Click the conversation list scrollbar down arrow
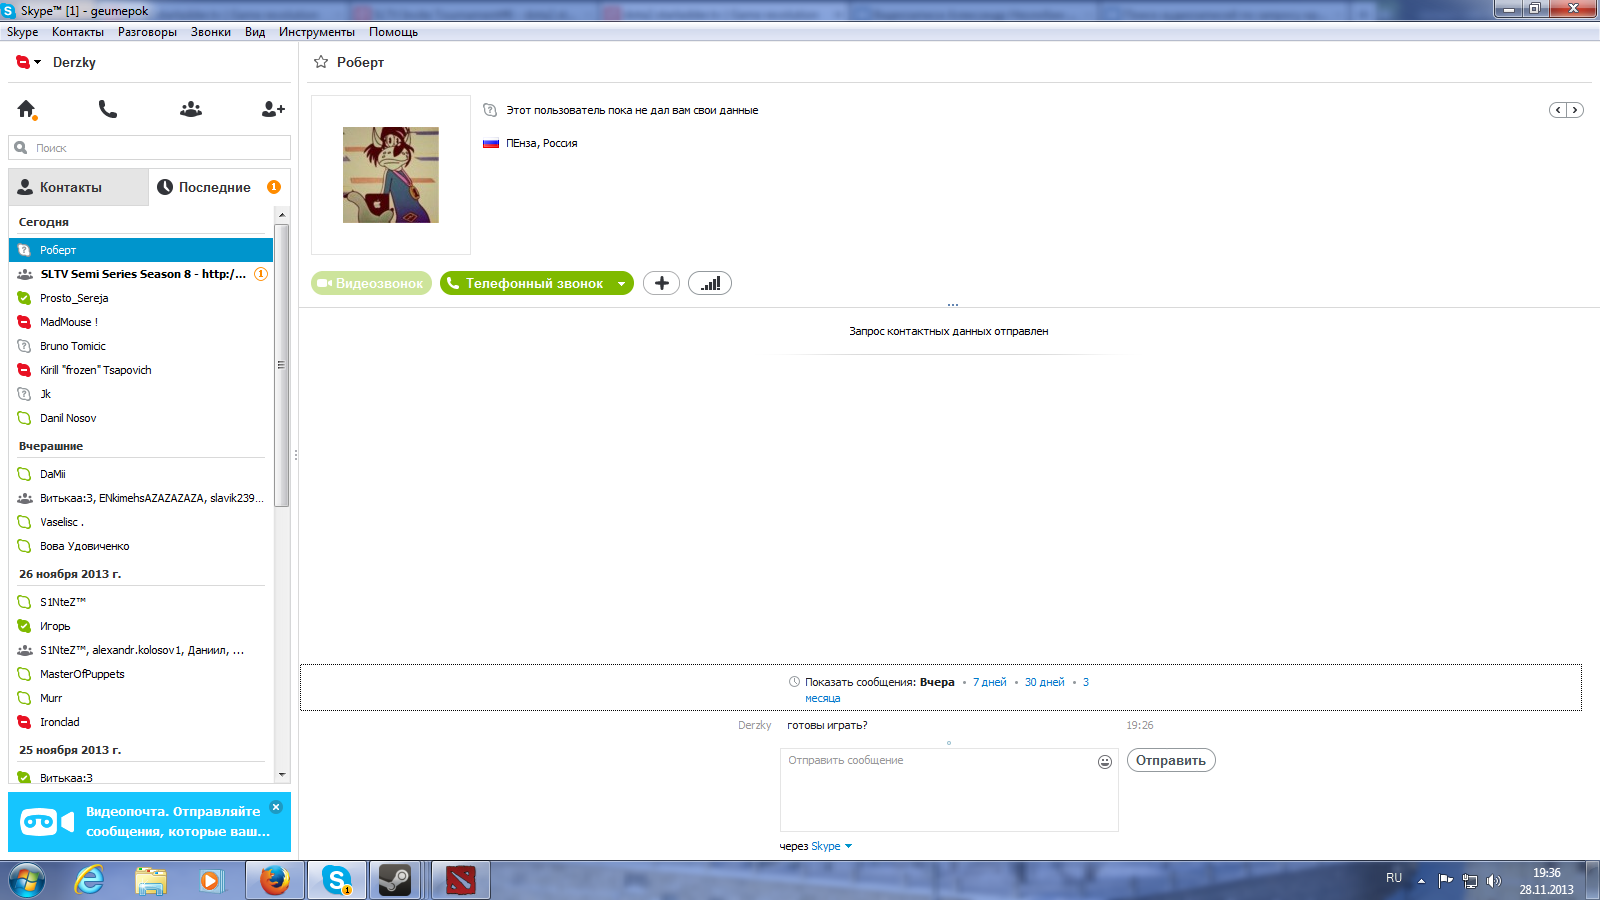This screenshot has height=900, width=1600. (x=282, y=774)
